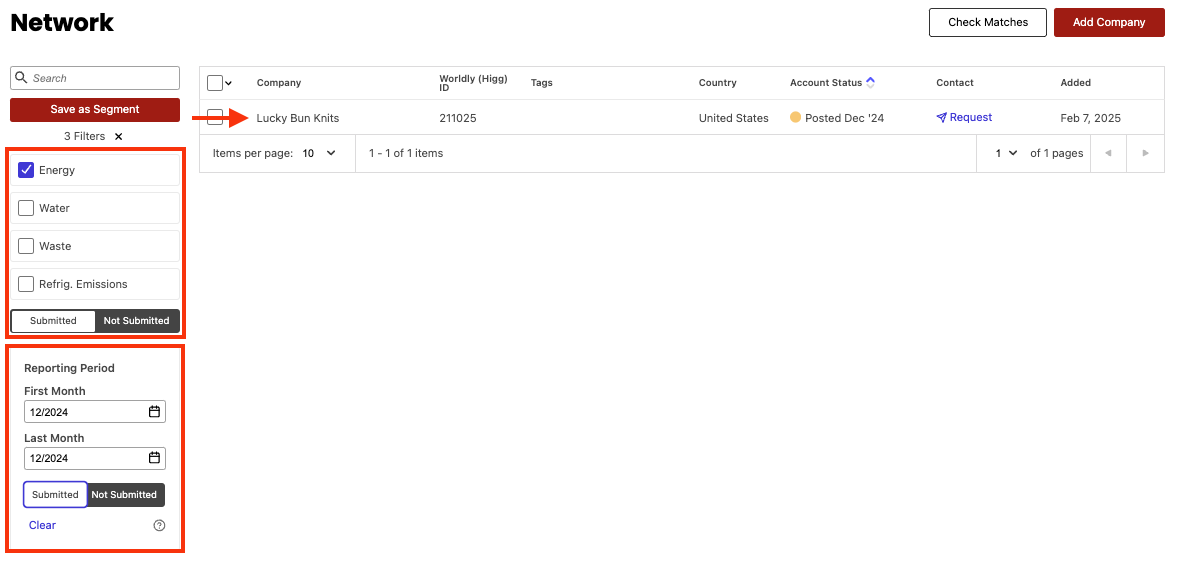Viewport: 1177px width, 564px height.
Task: Click the Added column header
Action: [x=1076, y=83]
